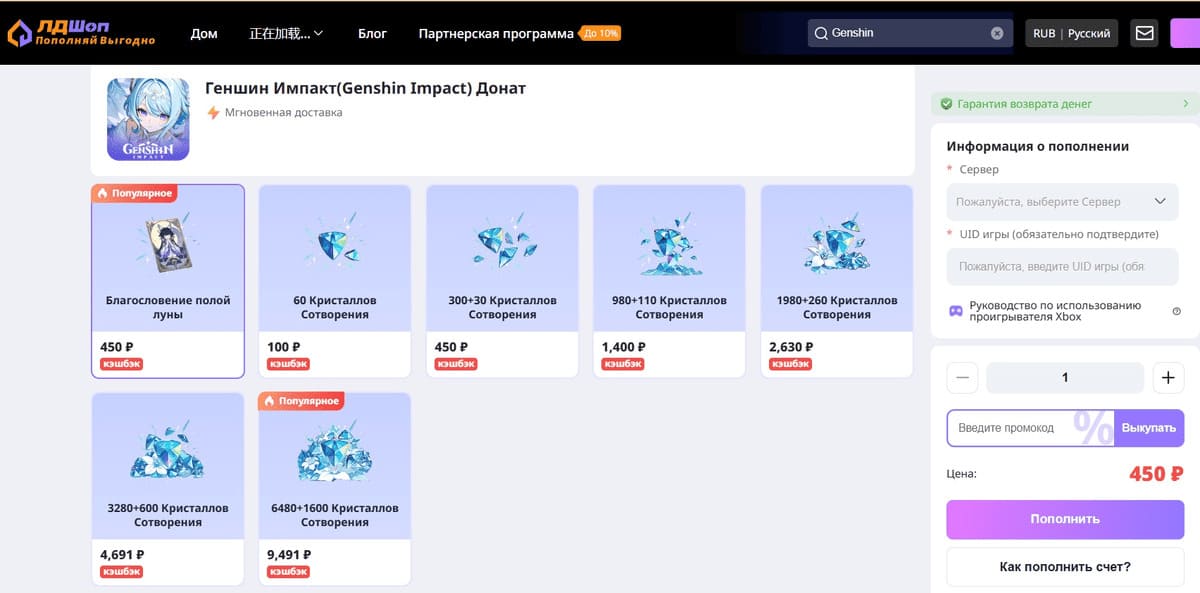Expand the 正在加载 dropdown menu
This screenshot has width=1200, height=593.
pos(286,33)
